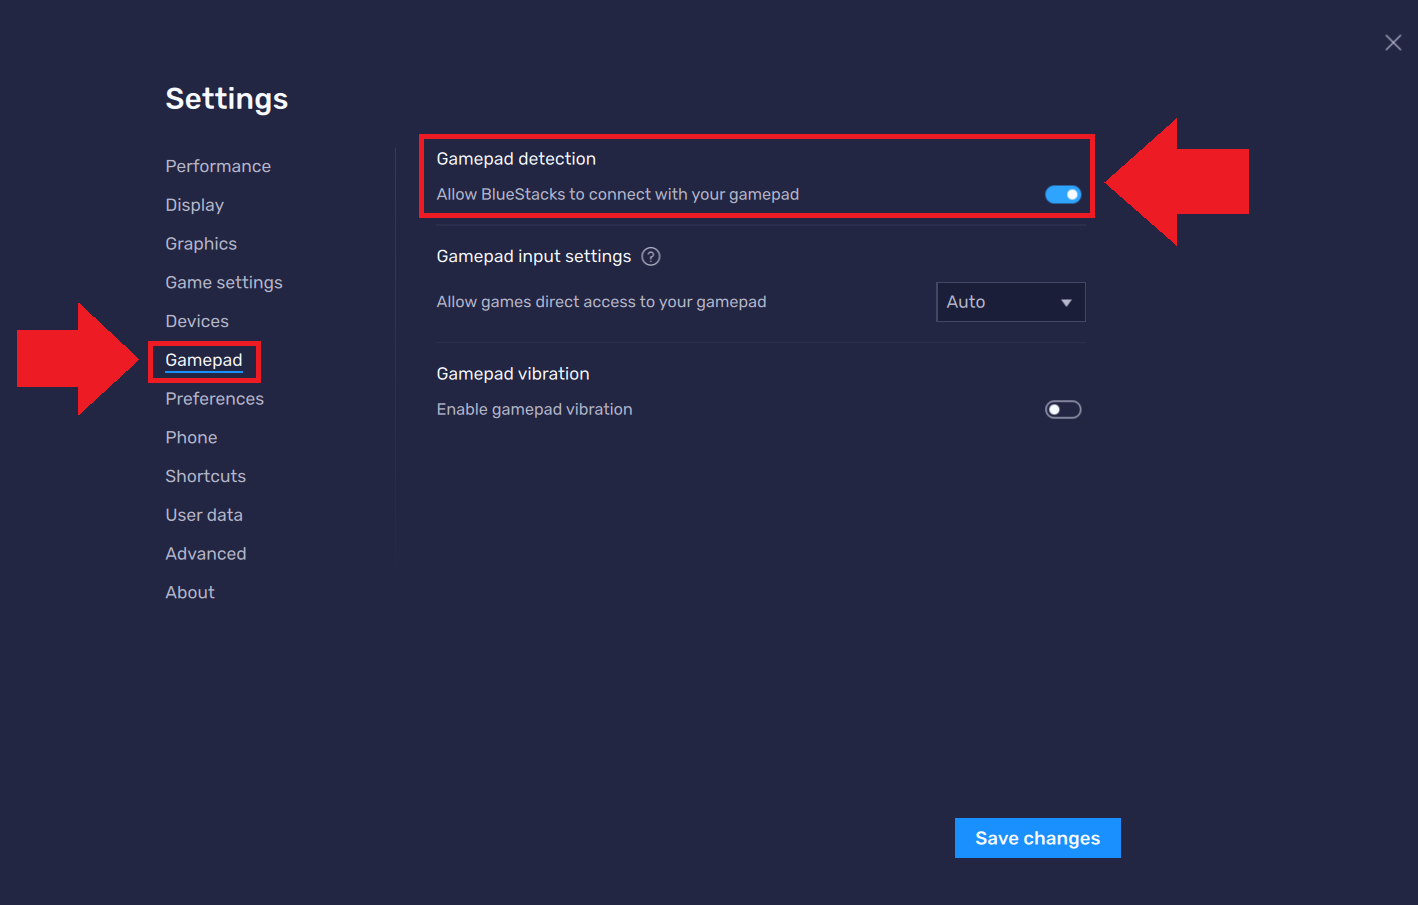Go to Advanced settings
This screenshot has width=1418, height=905.
click(x=205, y=554)
